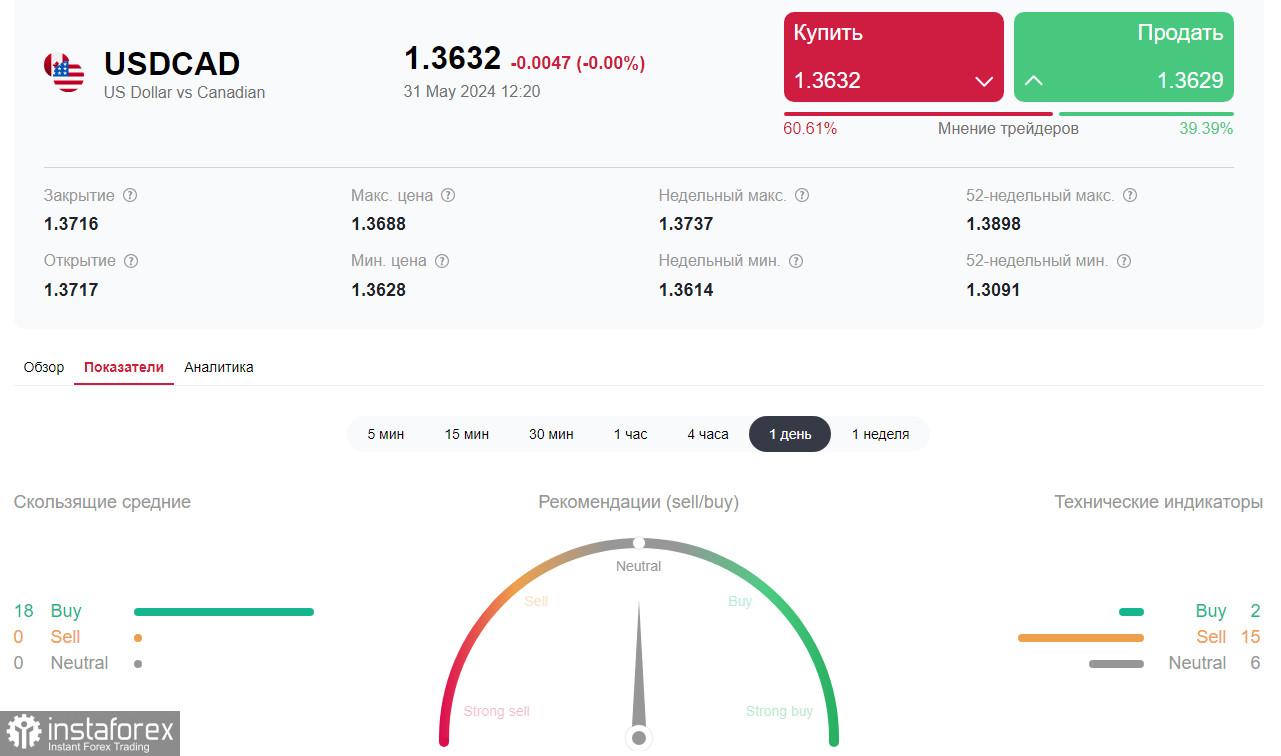The image size is (1281, 756).
Task: Open help icon next to Недельный мин.
Action: (796, 261)
